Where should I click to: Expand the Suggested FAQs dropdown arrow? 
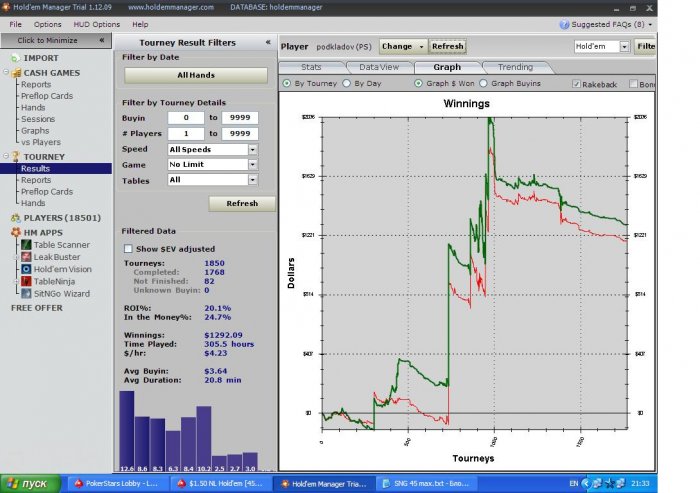coord(650,25)
